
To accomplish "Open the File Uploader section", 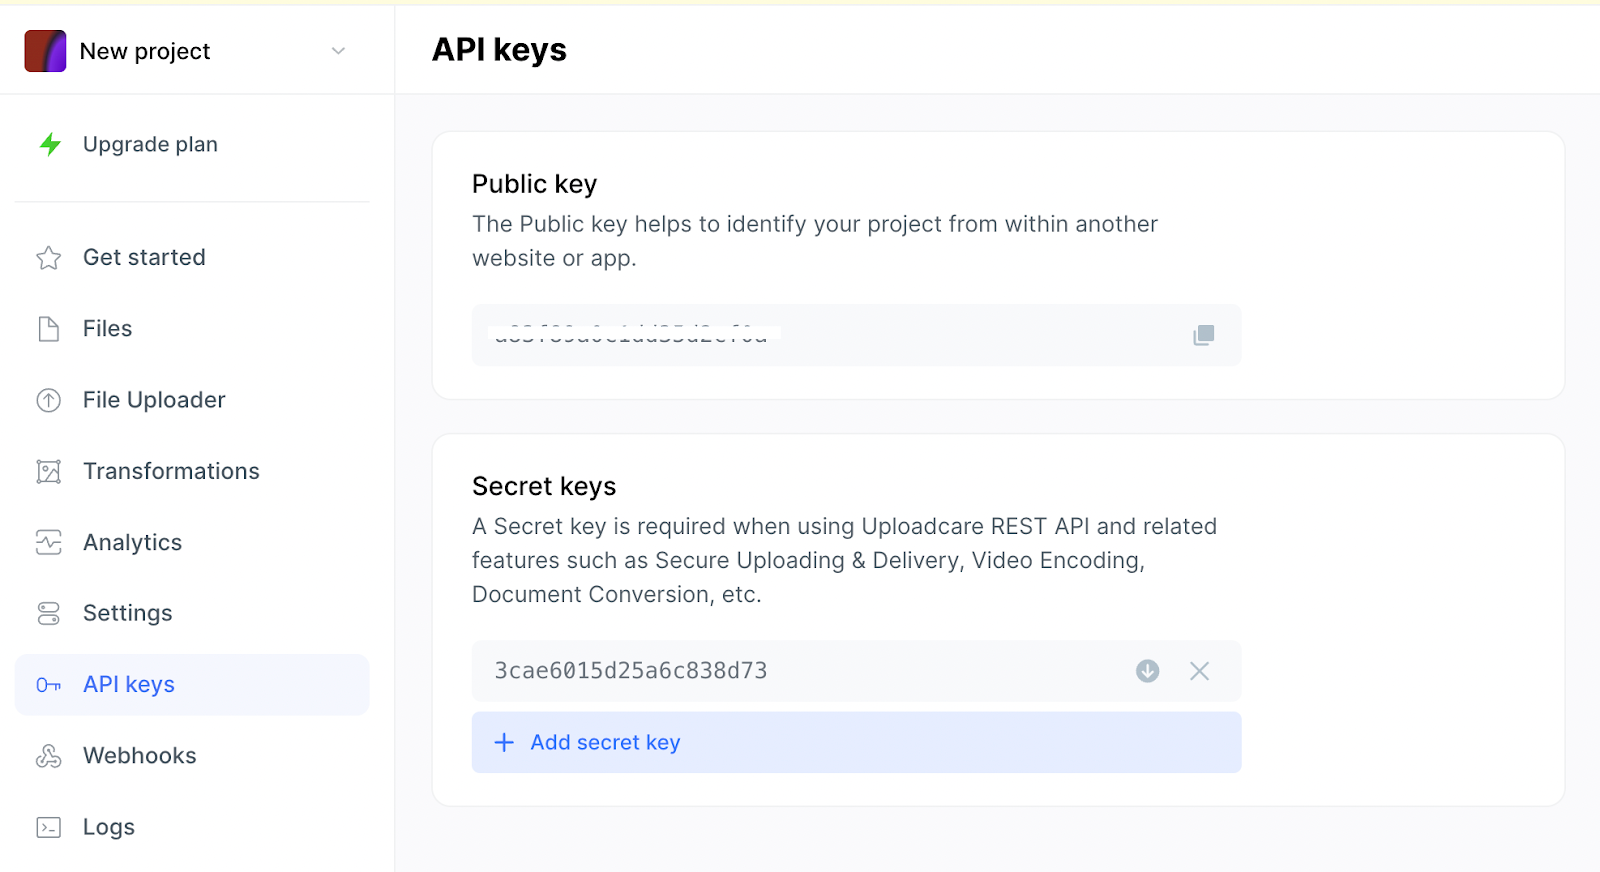I will [x=152, y=399].
